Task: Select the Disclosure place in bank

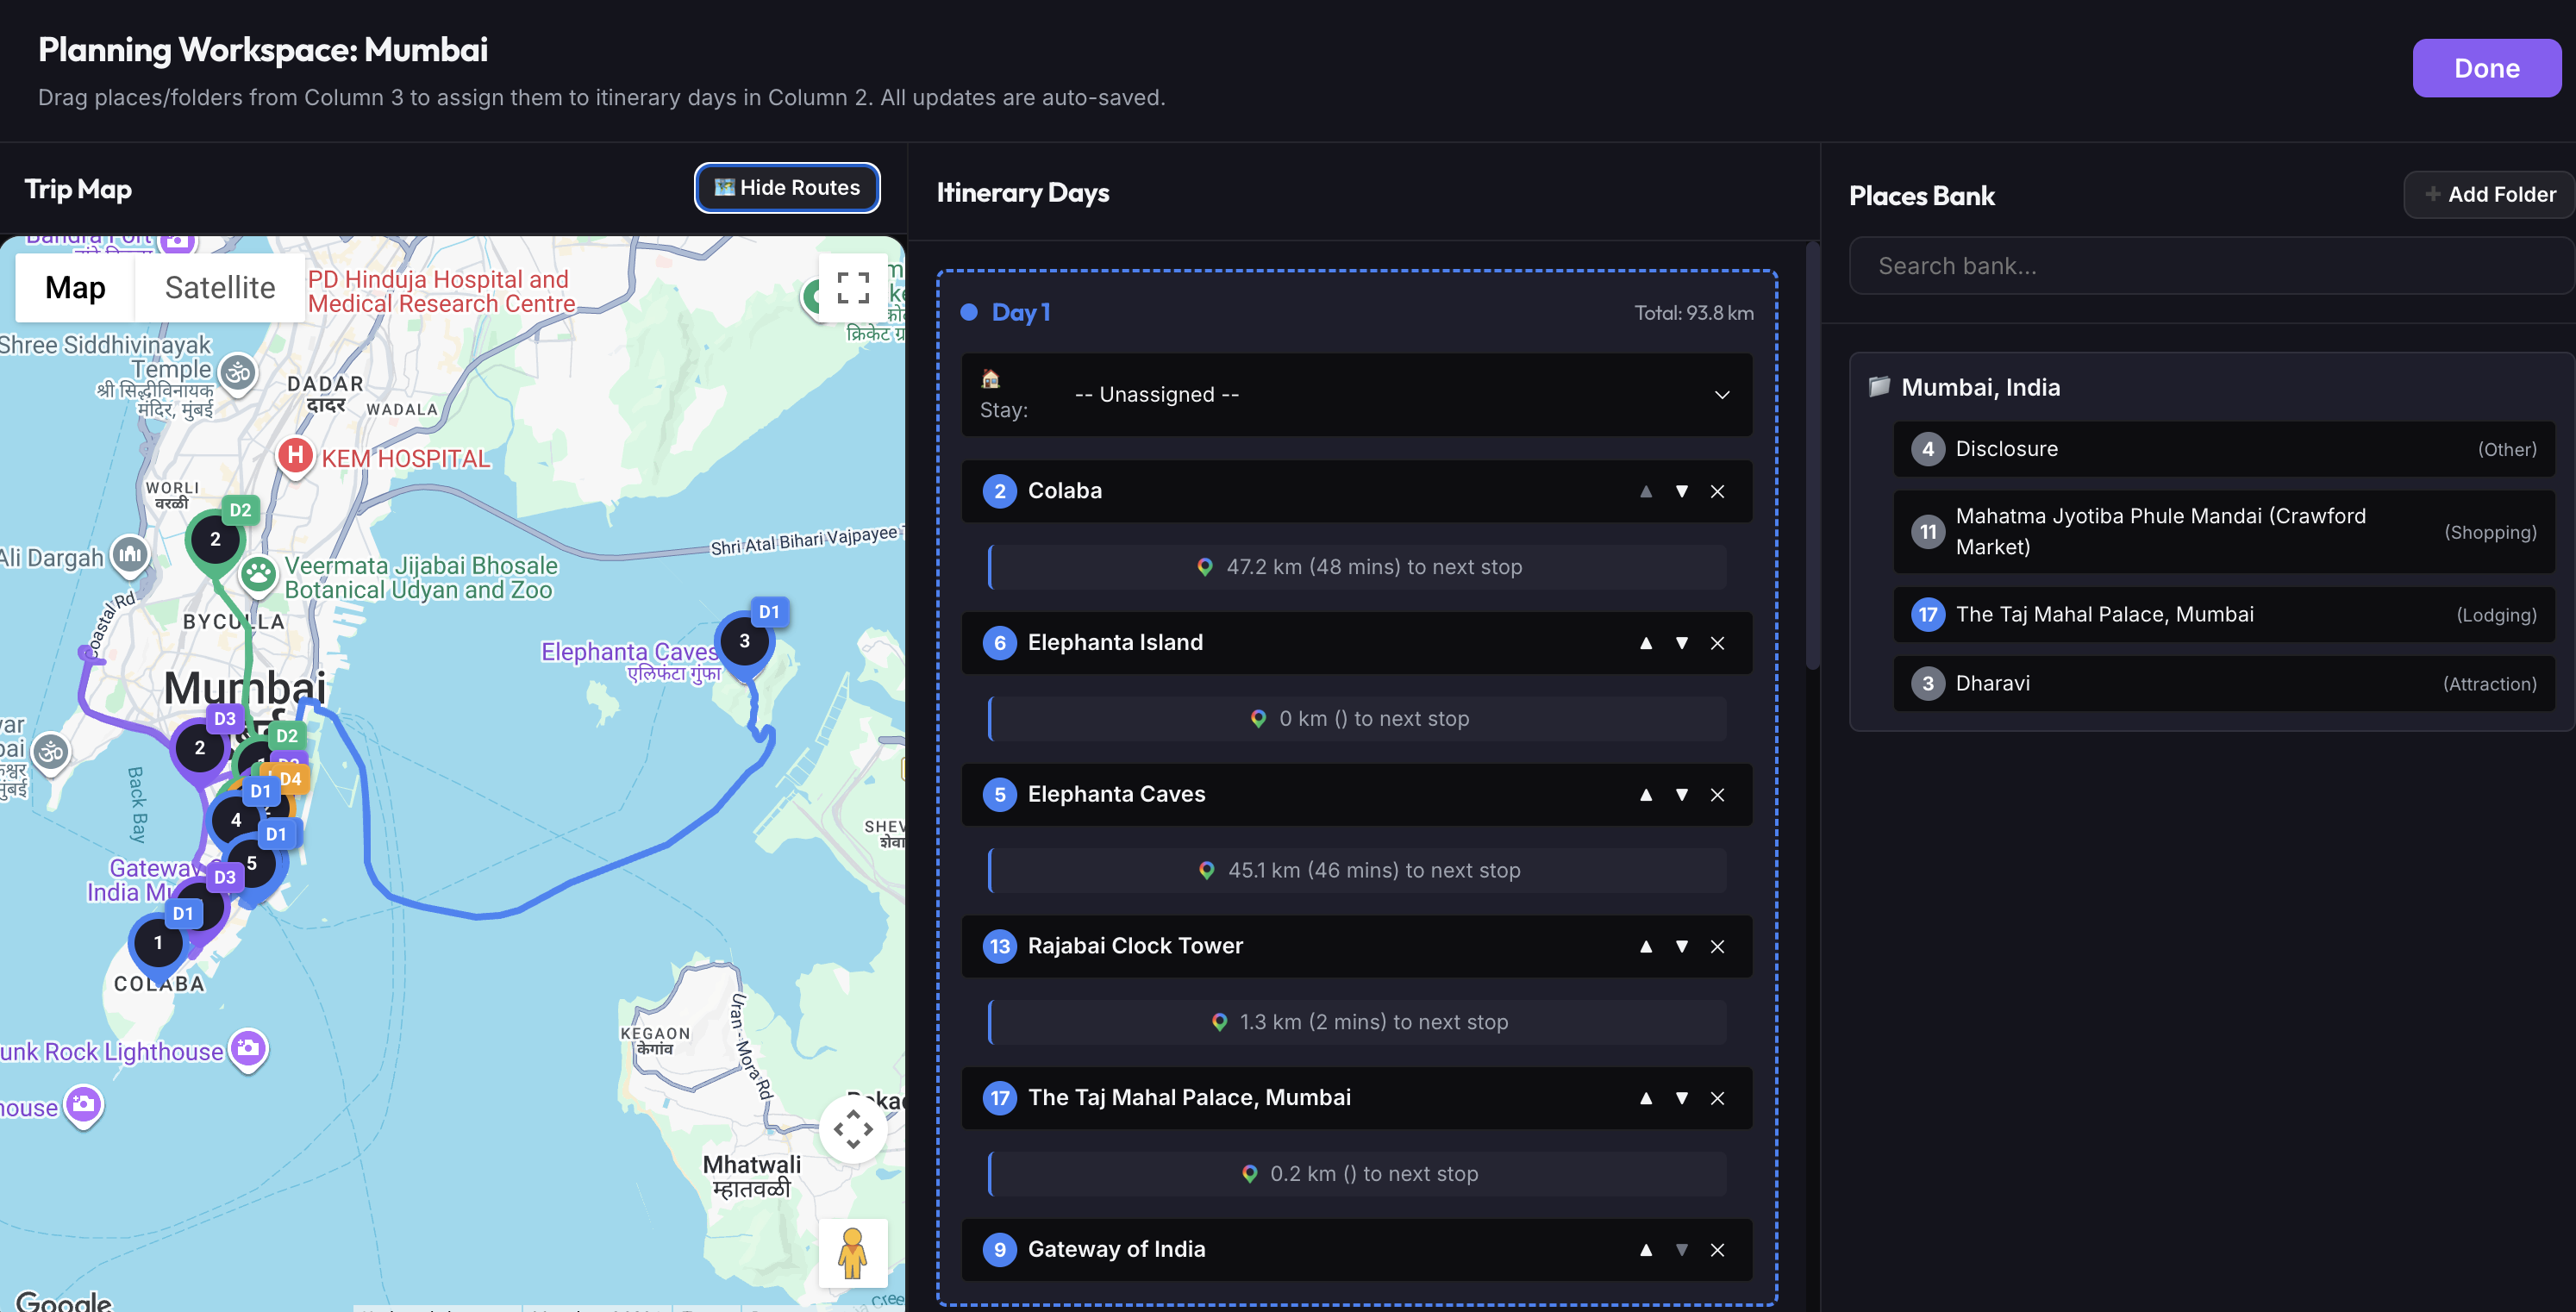Action: [2224, 449]
